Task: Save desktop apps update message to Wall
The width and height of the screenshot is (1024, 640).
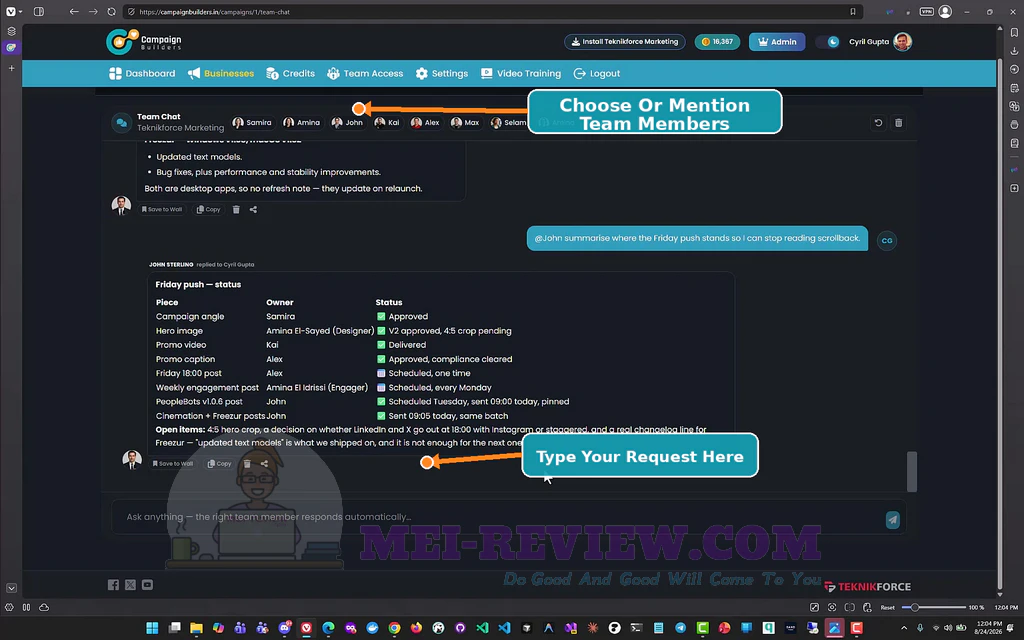Action: click(x=161, y=210)
